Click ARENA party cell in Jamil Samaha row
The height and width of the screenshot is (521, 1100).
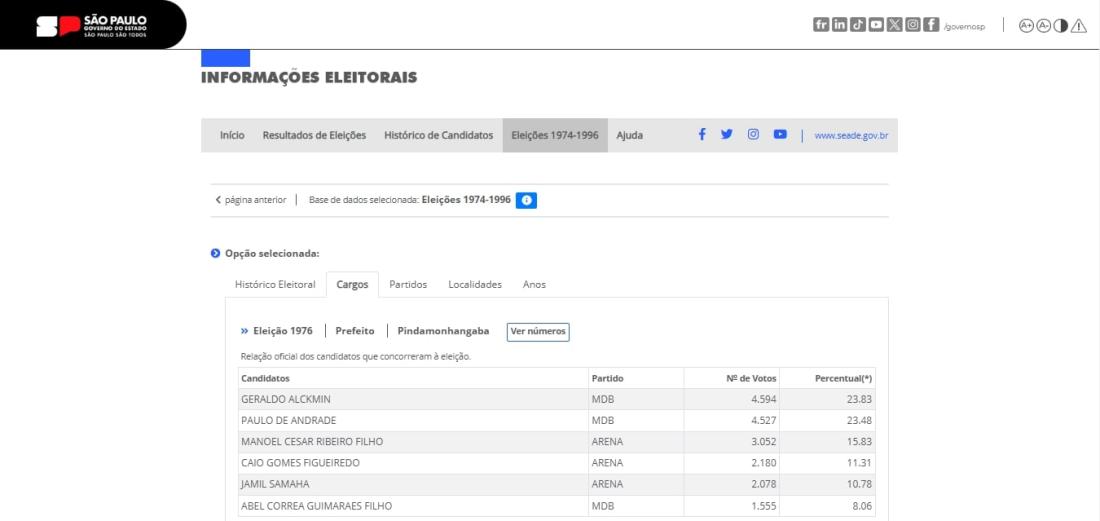click(x=608, y=485)
